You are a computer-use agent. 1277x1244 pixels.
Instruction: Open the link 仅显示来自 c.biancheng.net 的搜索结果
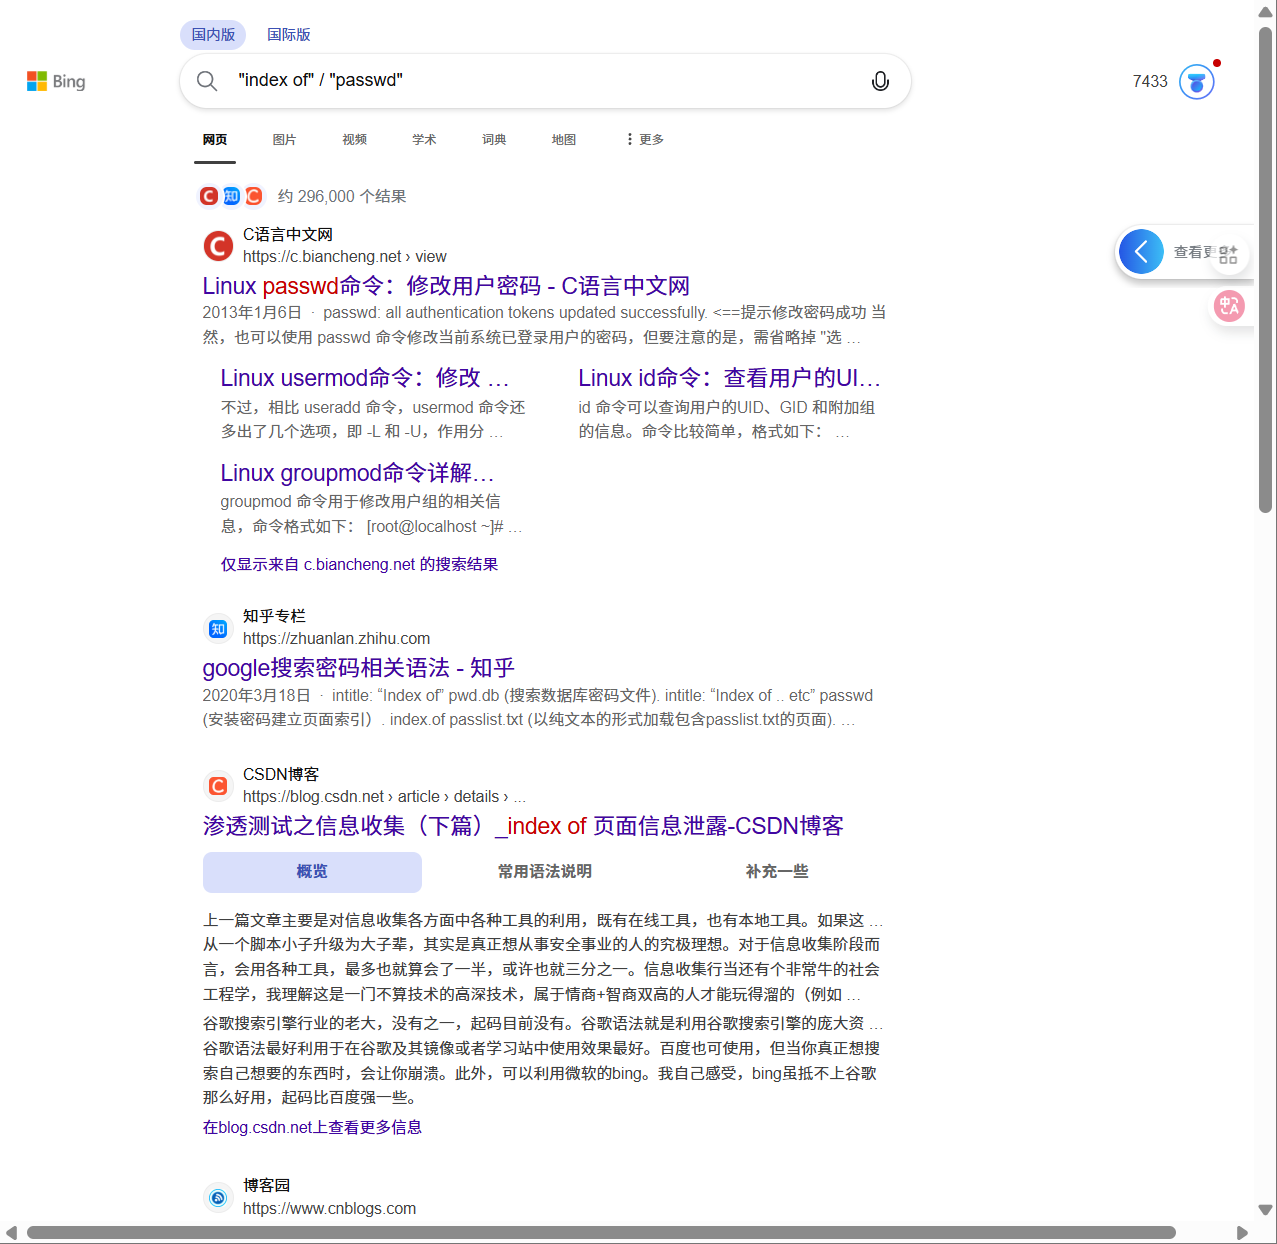(359, 563)
